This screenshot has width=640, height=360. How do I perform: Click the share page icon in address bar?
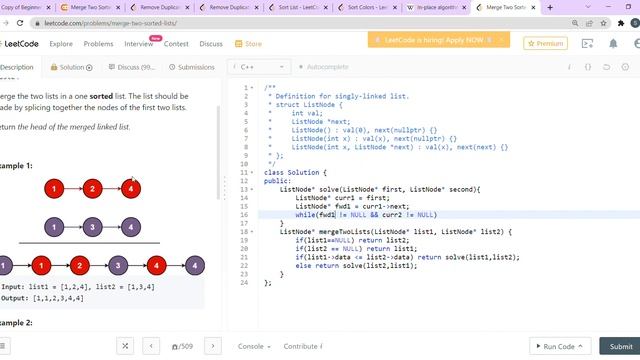[x=589, y=23]
